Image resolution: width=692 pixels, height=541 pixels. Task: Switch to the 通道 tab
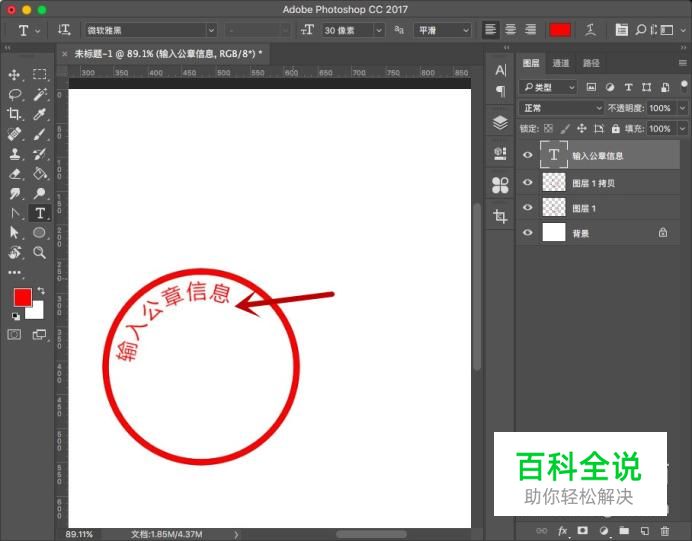[x=560, y=63]
